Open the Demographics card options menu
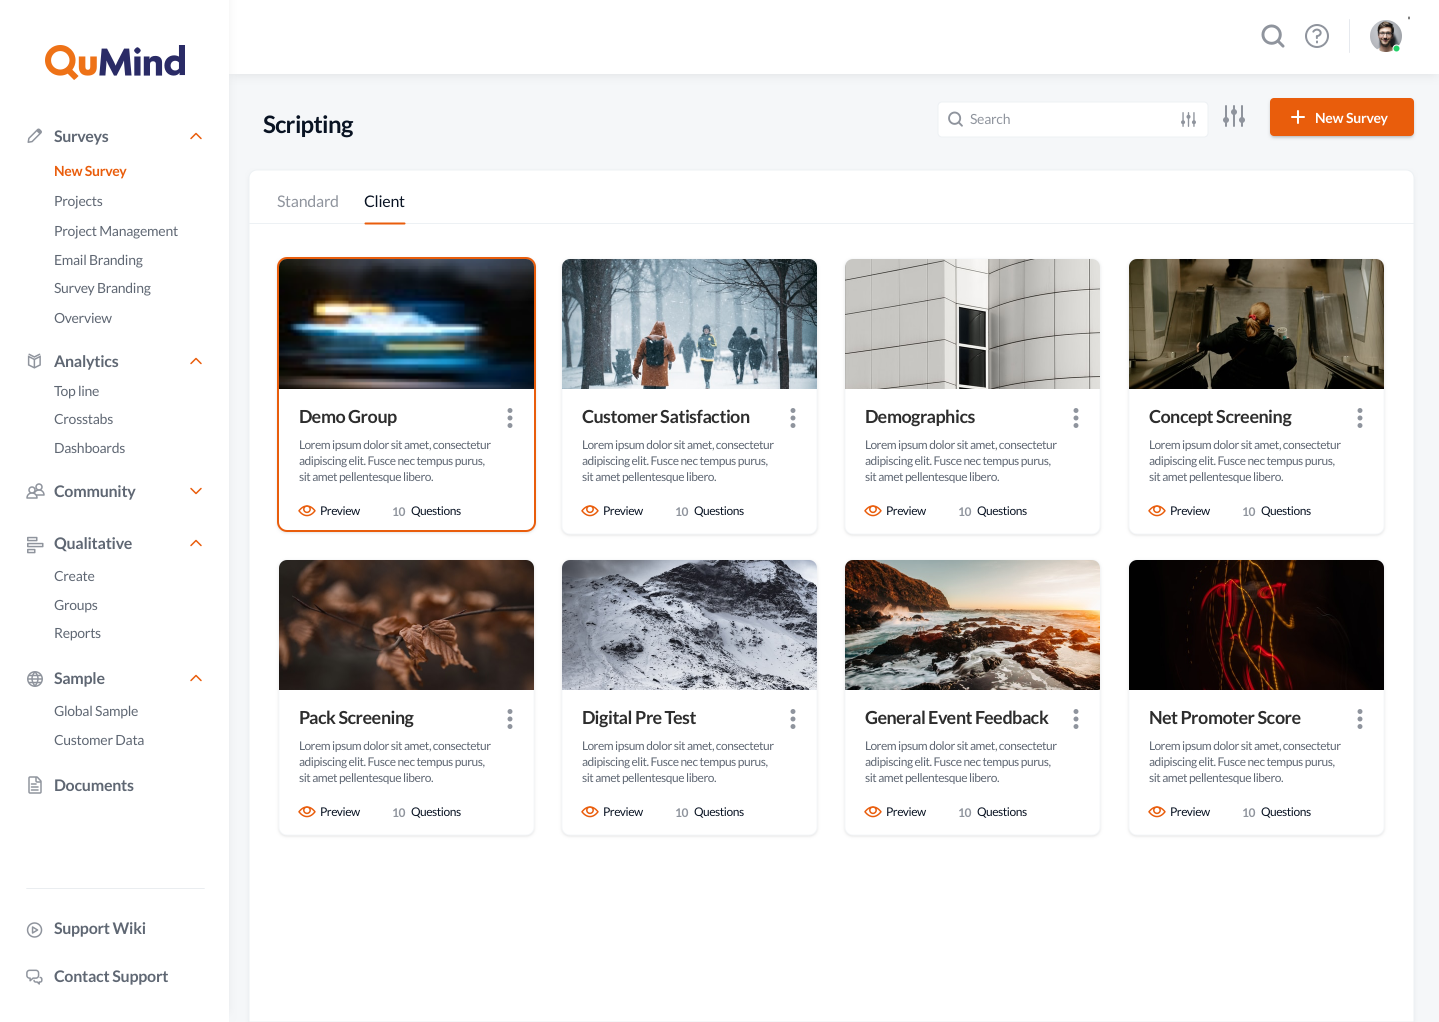This screenshot has height=1022, width=1439. (1076, 418)
